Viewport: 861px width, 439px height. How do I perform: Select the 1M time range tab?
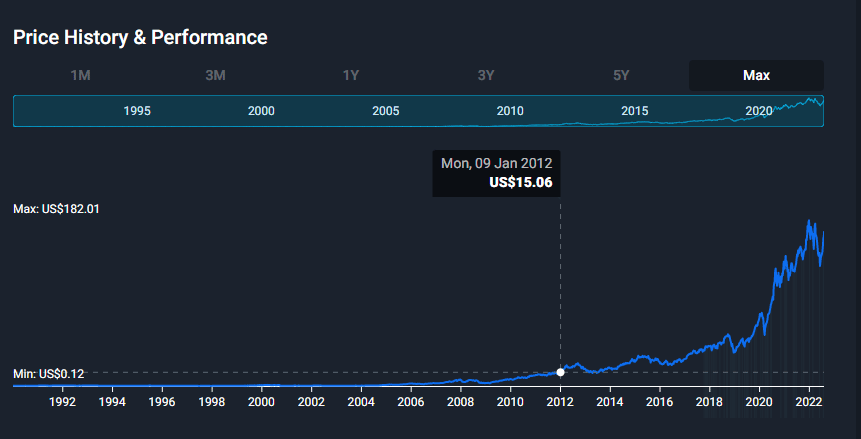[x=81, y=75]
